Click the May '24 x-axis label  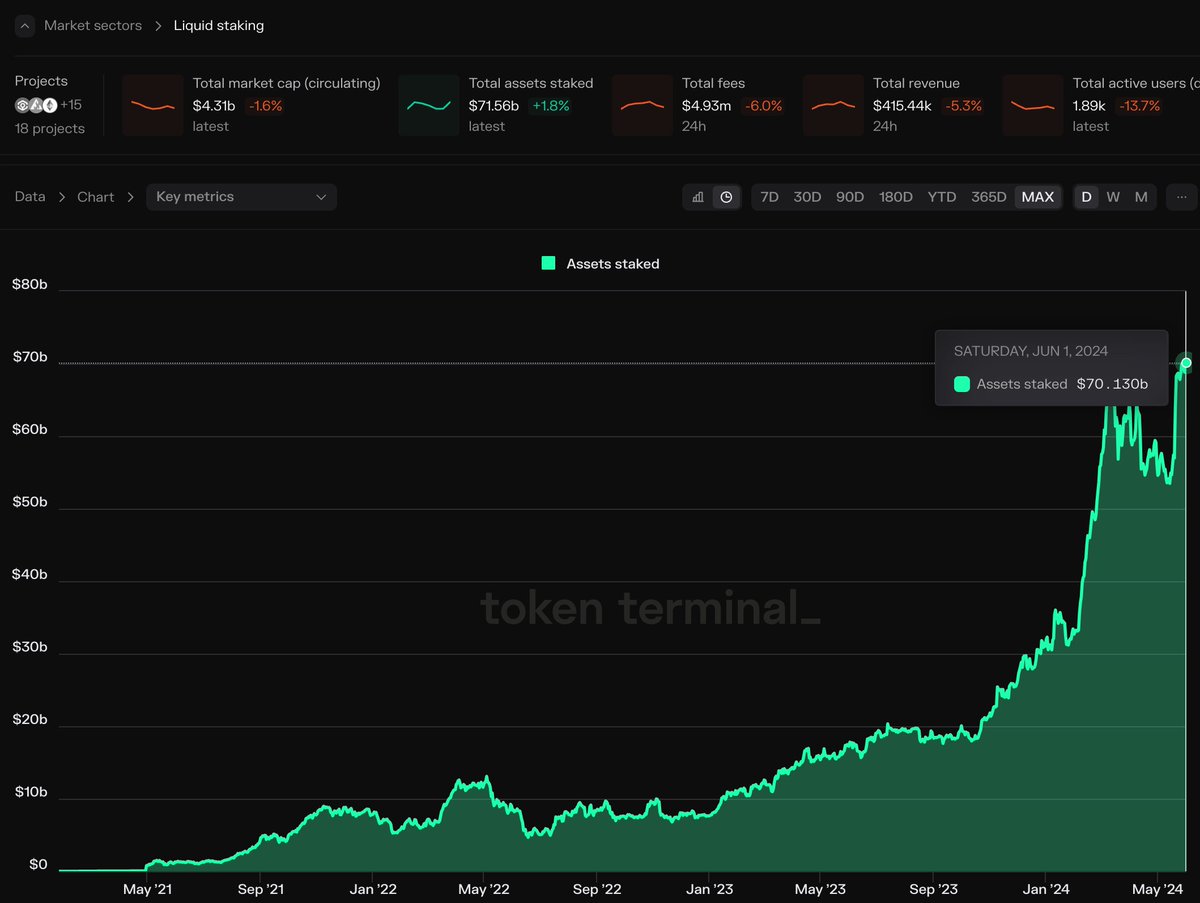(x=1159, y=888)
